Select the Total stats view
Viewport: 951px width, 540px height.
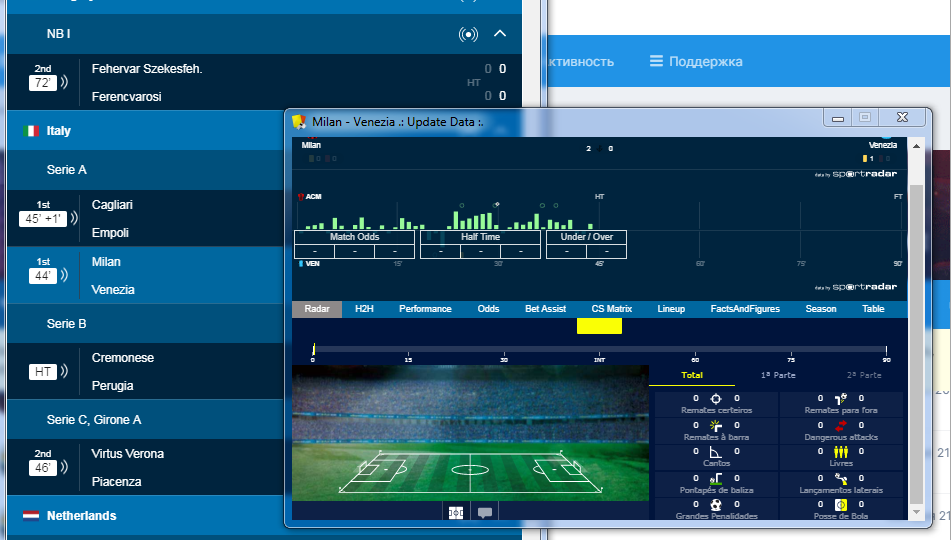pos(691,375)
